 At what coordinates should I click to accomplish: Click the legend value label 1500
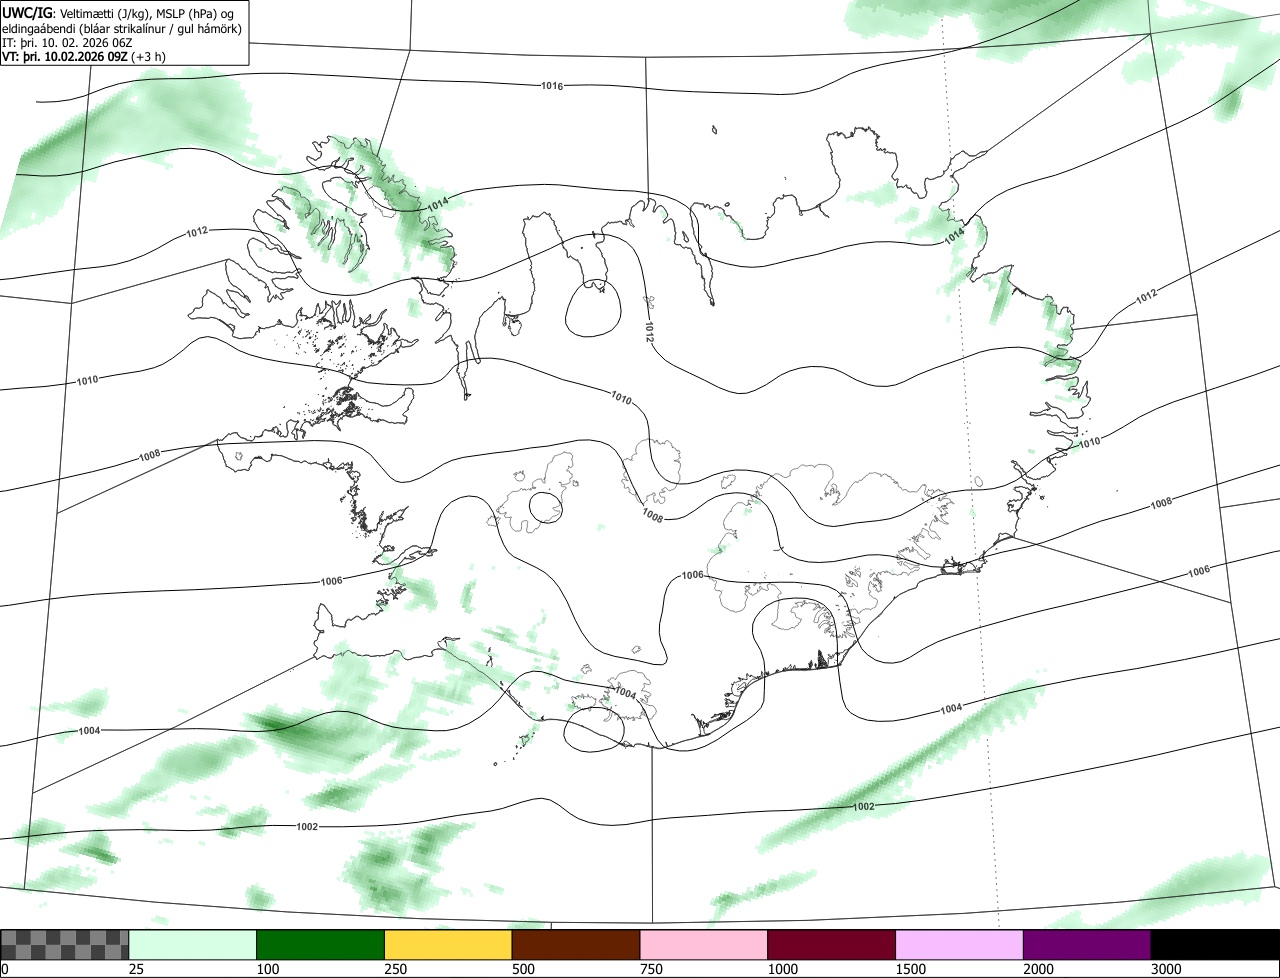(911, 969)
